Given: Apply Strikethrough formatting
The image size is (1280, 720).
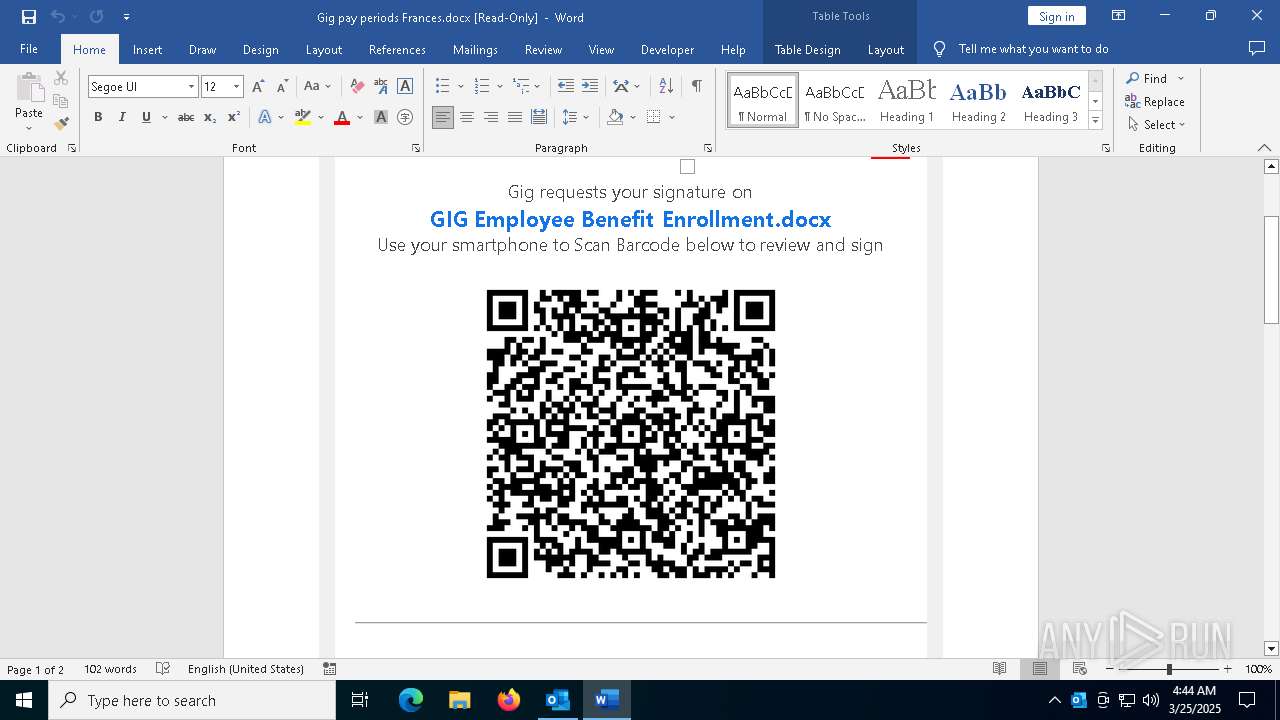Looking at the screenshot, I should click(x=185, y=117).
